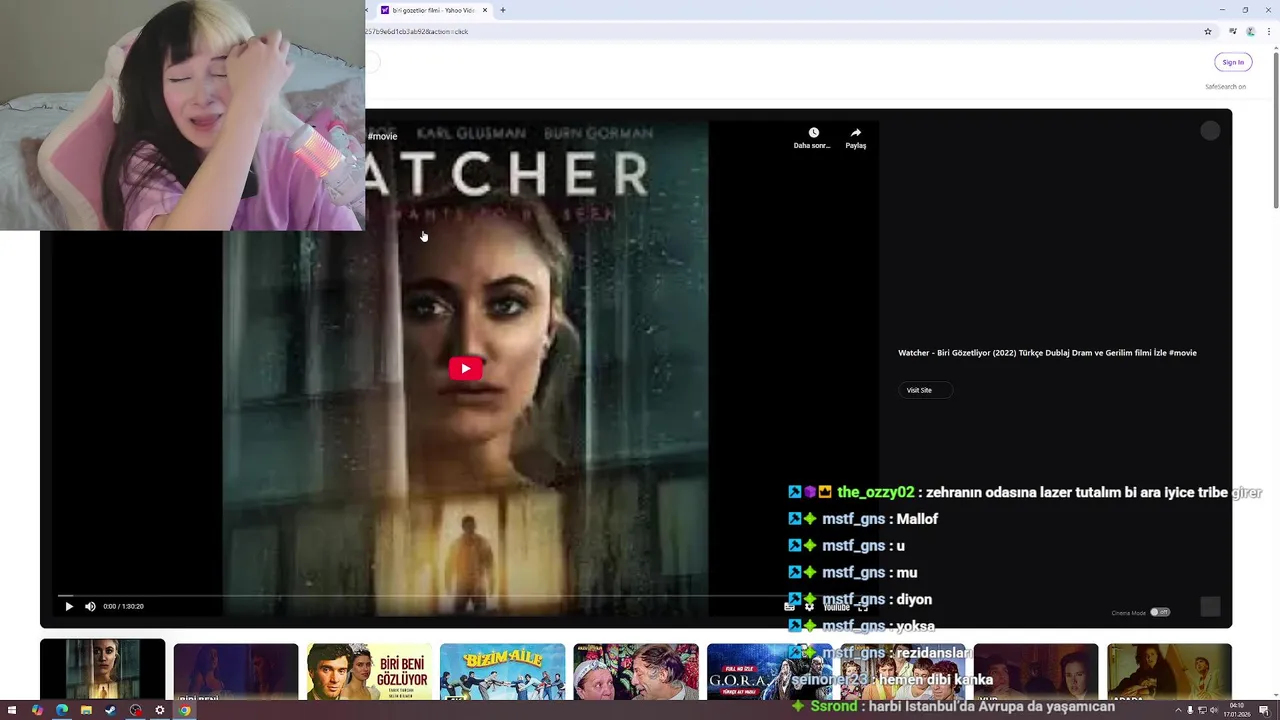Open Steam from the taskbar
Screen dimensions: 1280x720
coord(110,710)
